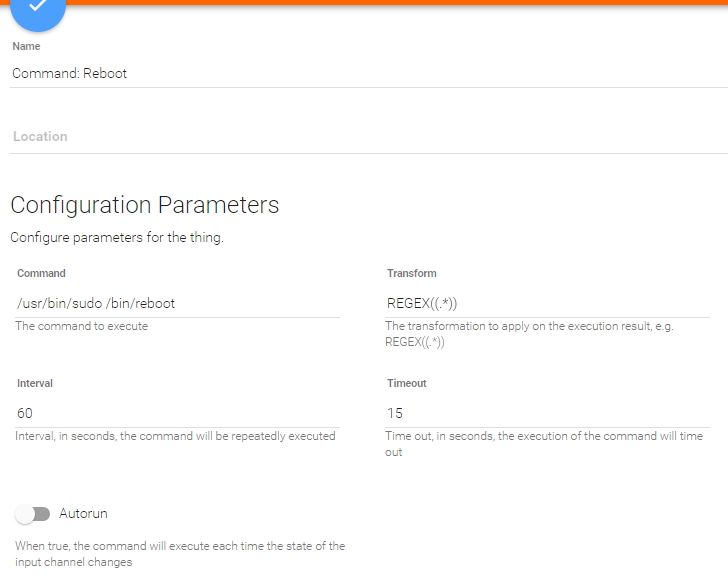Click the Command field with /usr/bin/sudo /bin/reboot

click(178, 303)
